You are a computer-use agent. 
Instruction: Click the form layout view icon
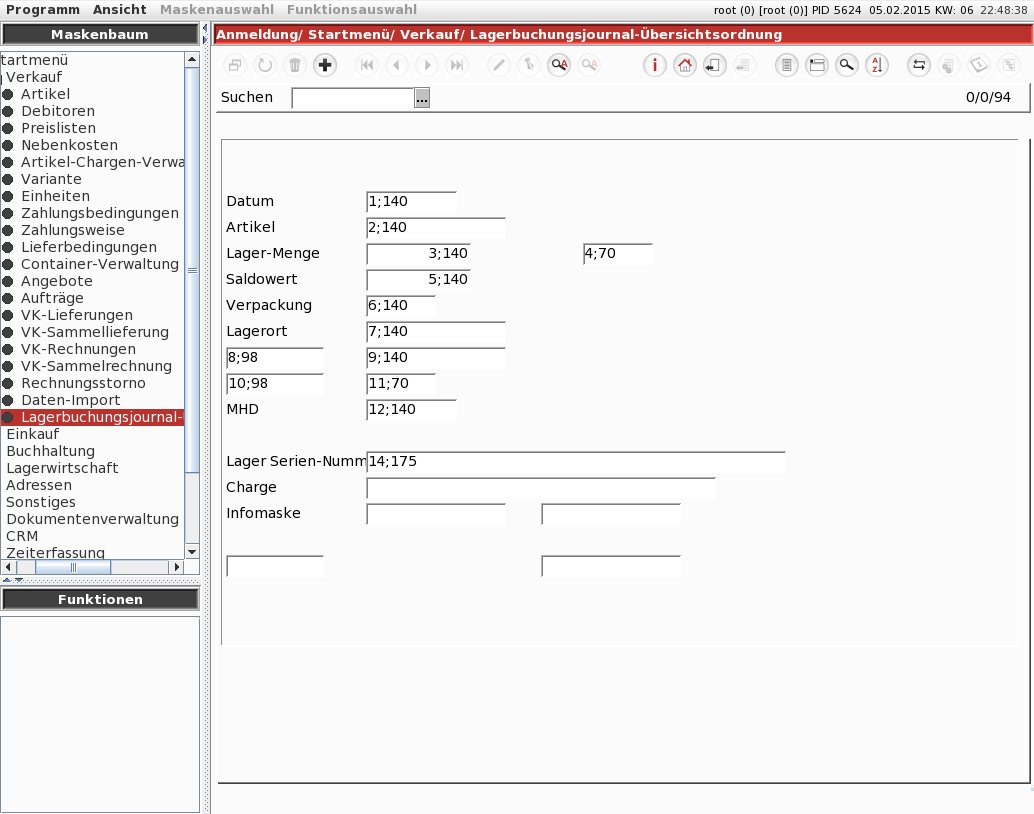(x=816, y=65)
